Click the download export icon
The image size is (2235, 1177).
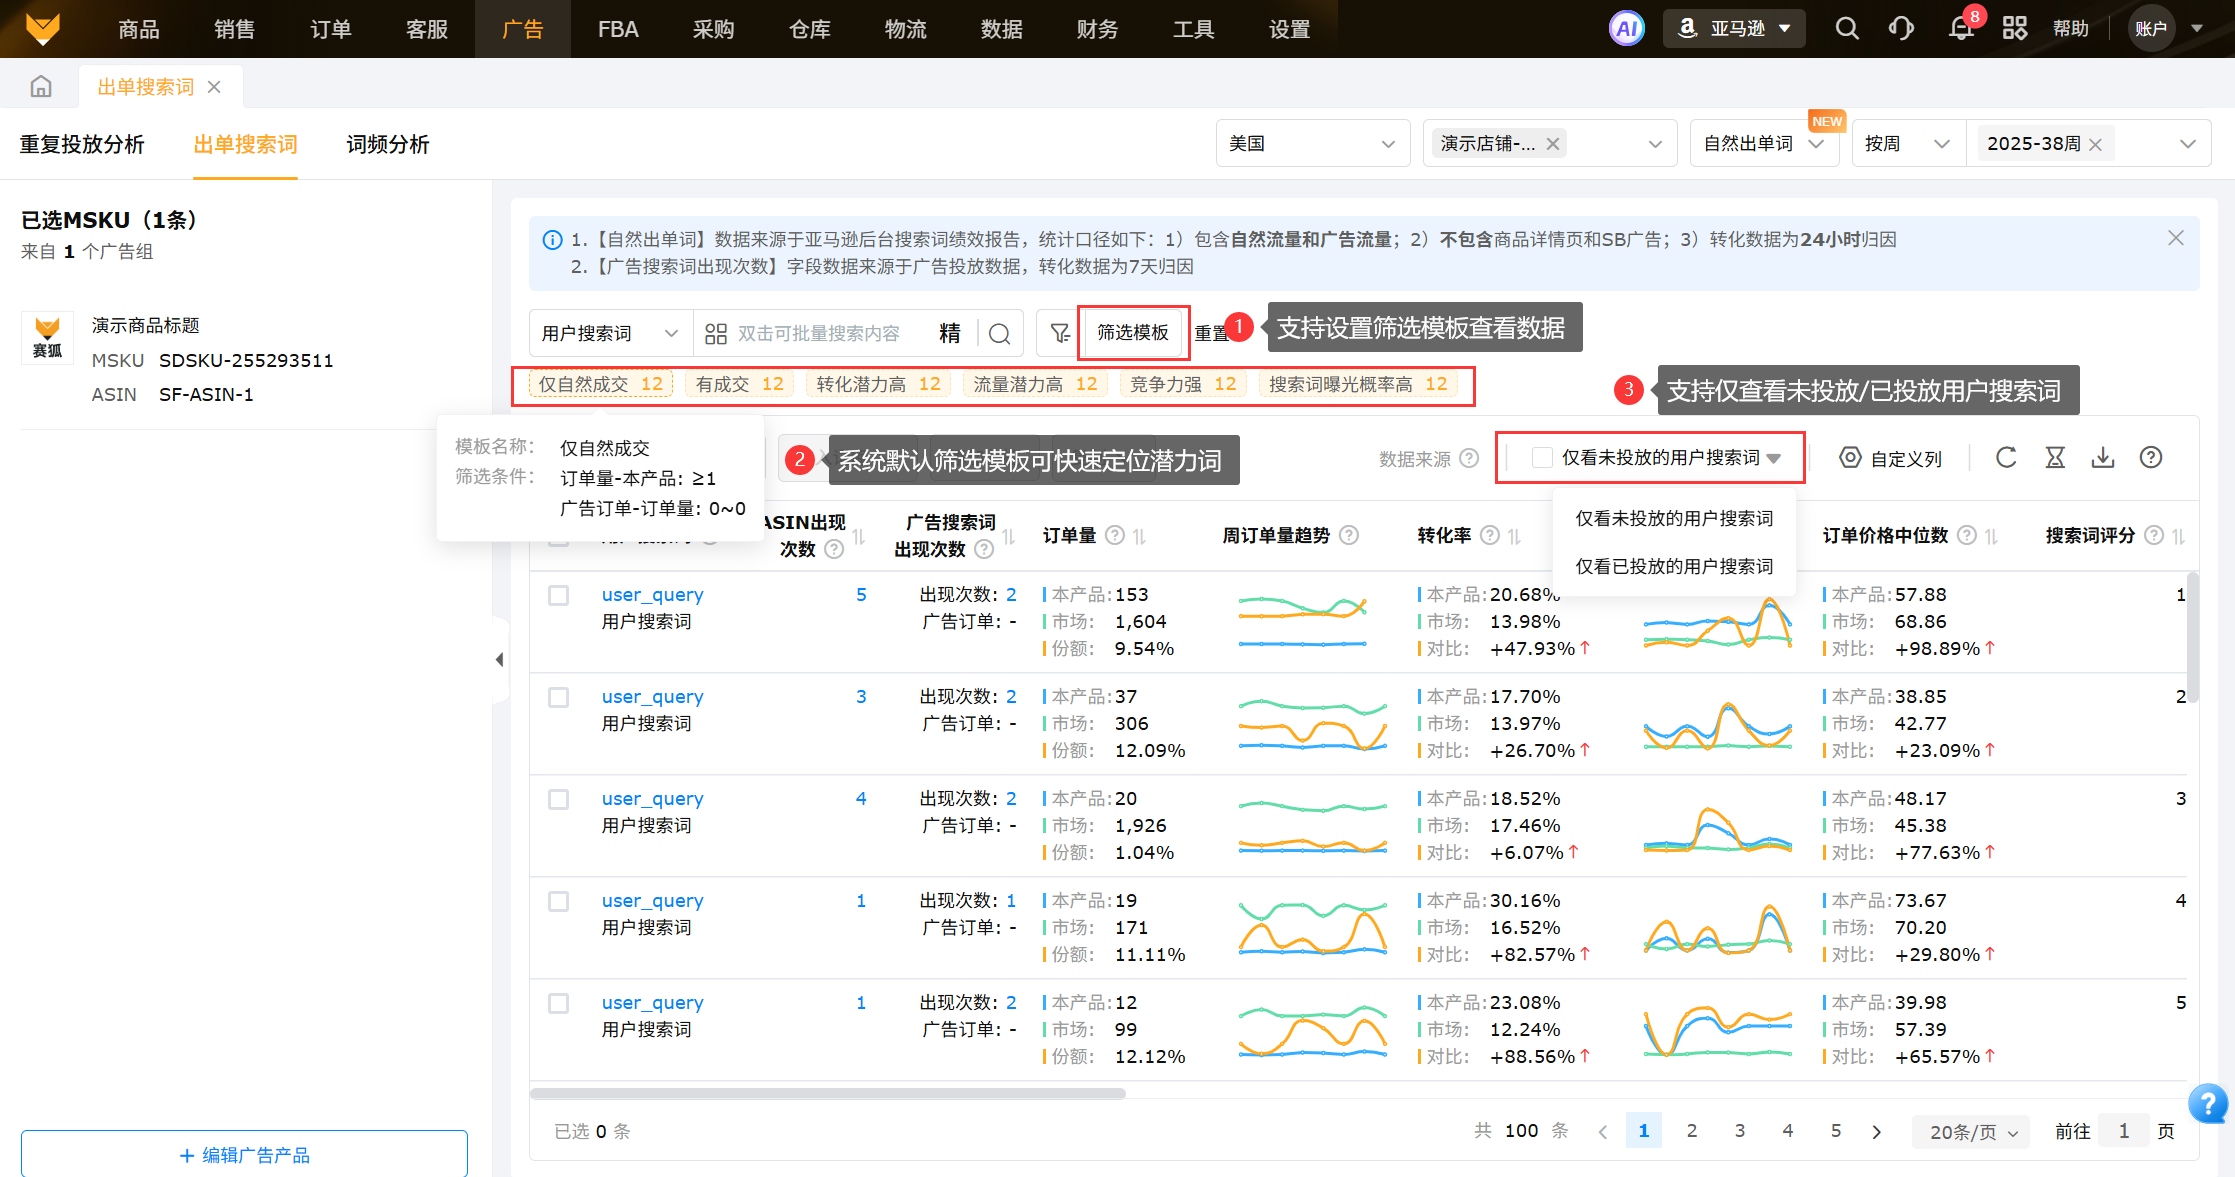tap(2103, 458)
